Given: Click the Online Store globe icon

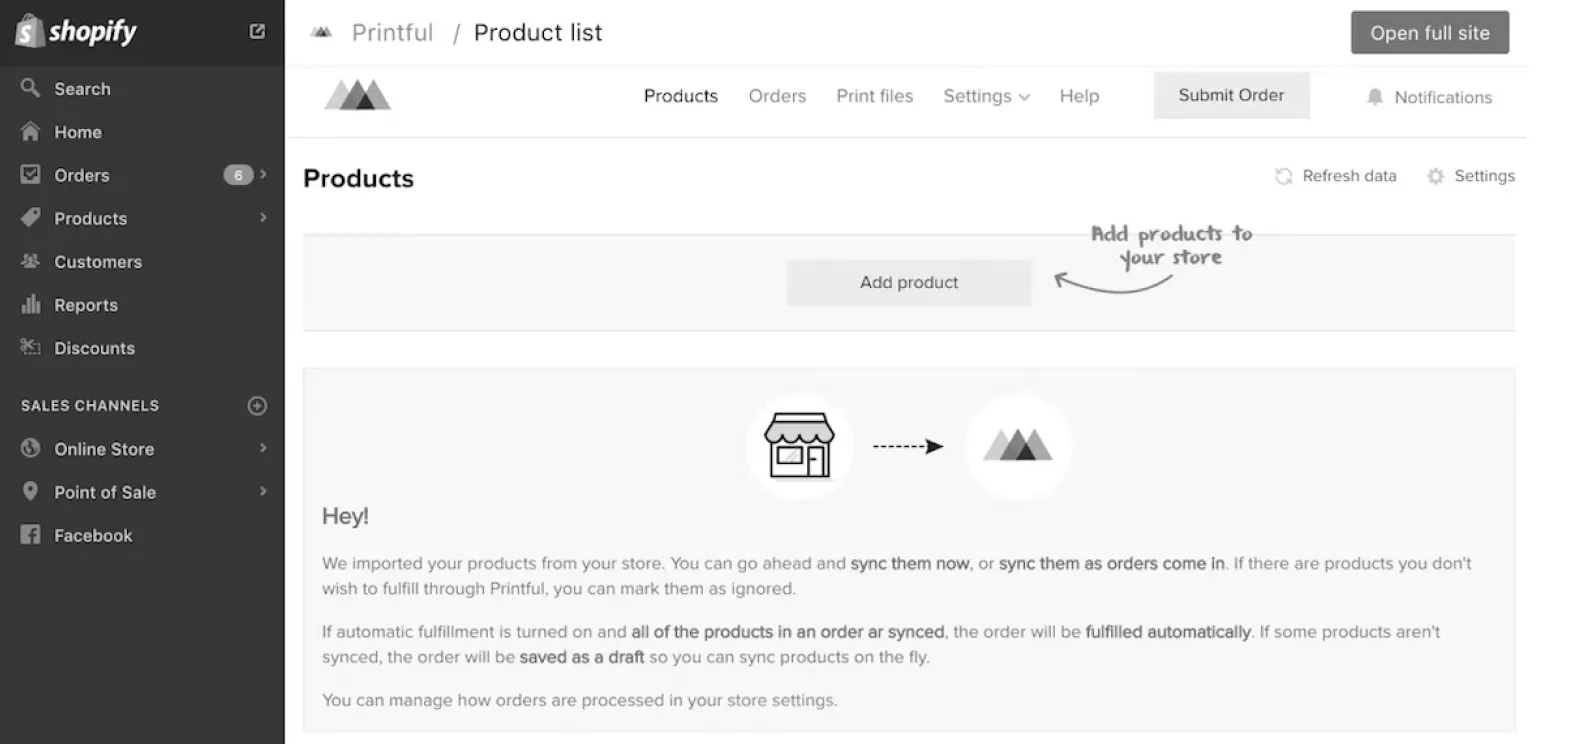Looking at the screenshot, I should [x=30, y=448].
